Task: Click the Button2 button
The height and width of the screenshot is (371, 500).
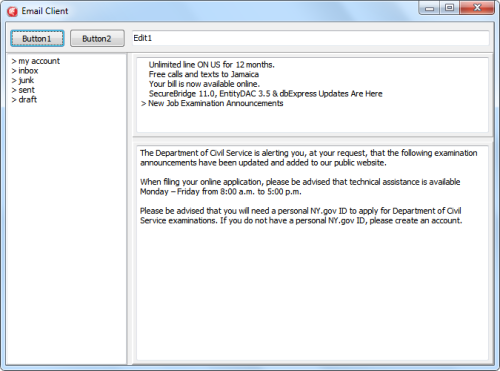Action: click(x=97, y=39)
